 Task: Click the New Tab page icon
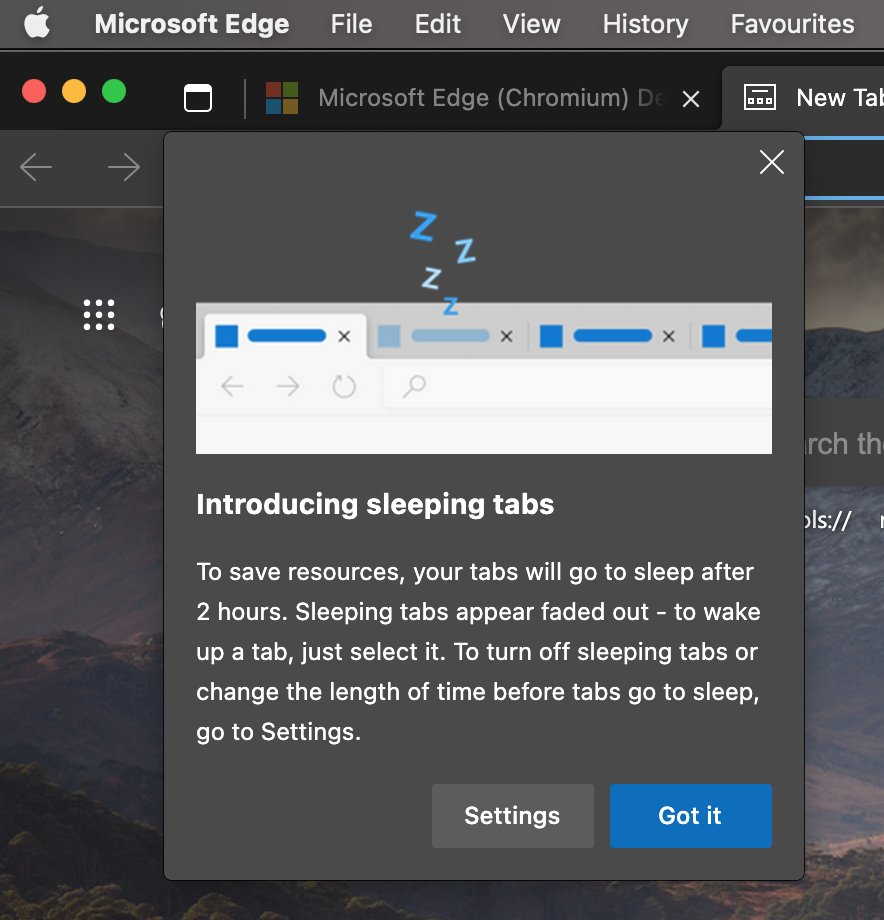click(760, 97)
